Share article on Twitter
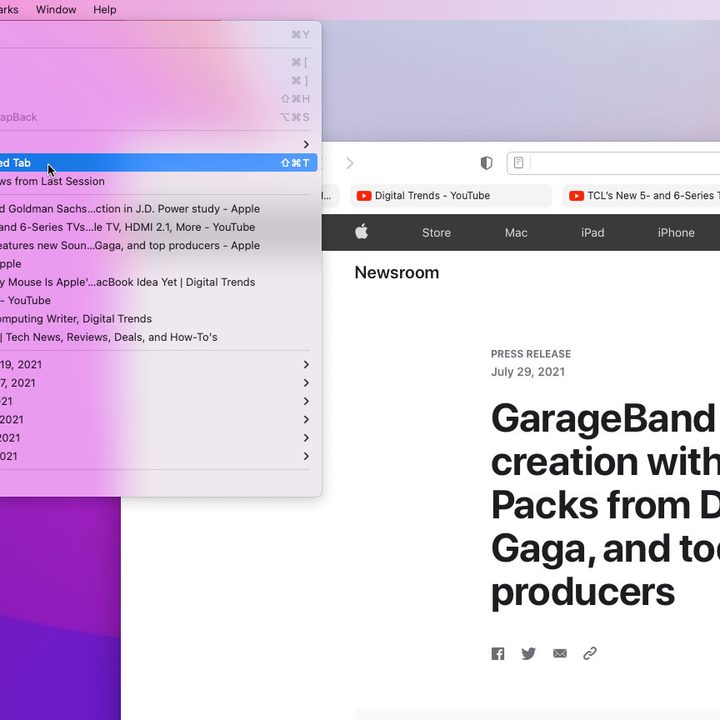Screen dimensions: 720x720 [x=529, y=653]
